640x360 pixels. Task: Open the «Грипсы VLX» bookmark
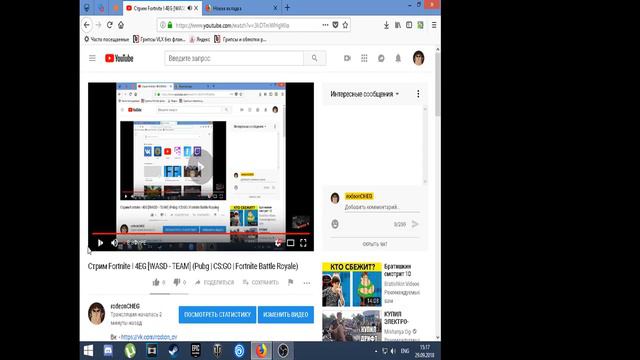pyautogui.click(x=159, y=39)
